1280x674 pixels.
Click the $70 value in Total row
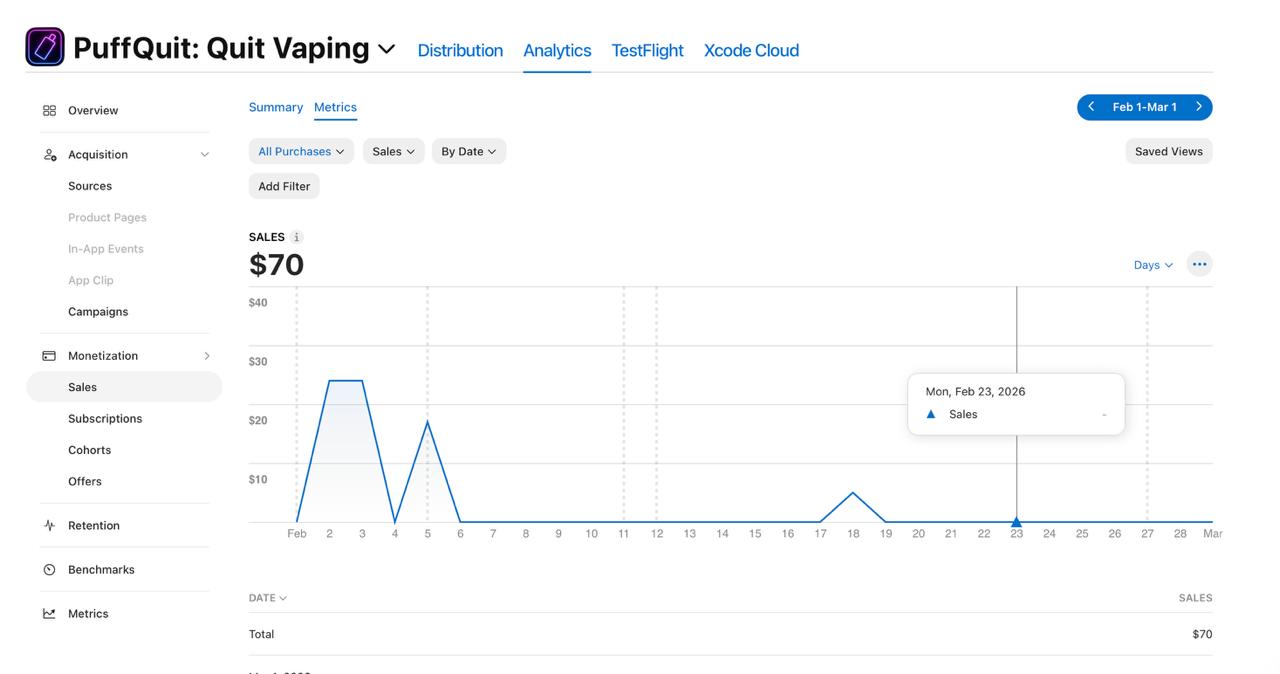pyautogui.click(x=1202, y=634)
